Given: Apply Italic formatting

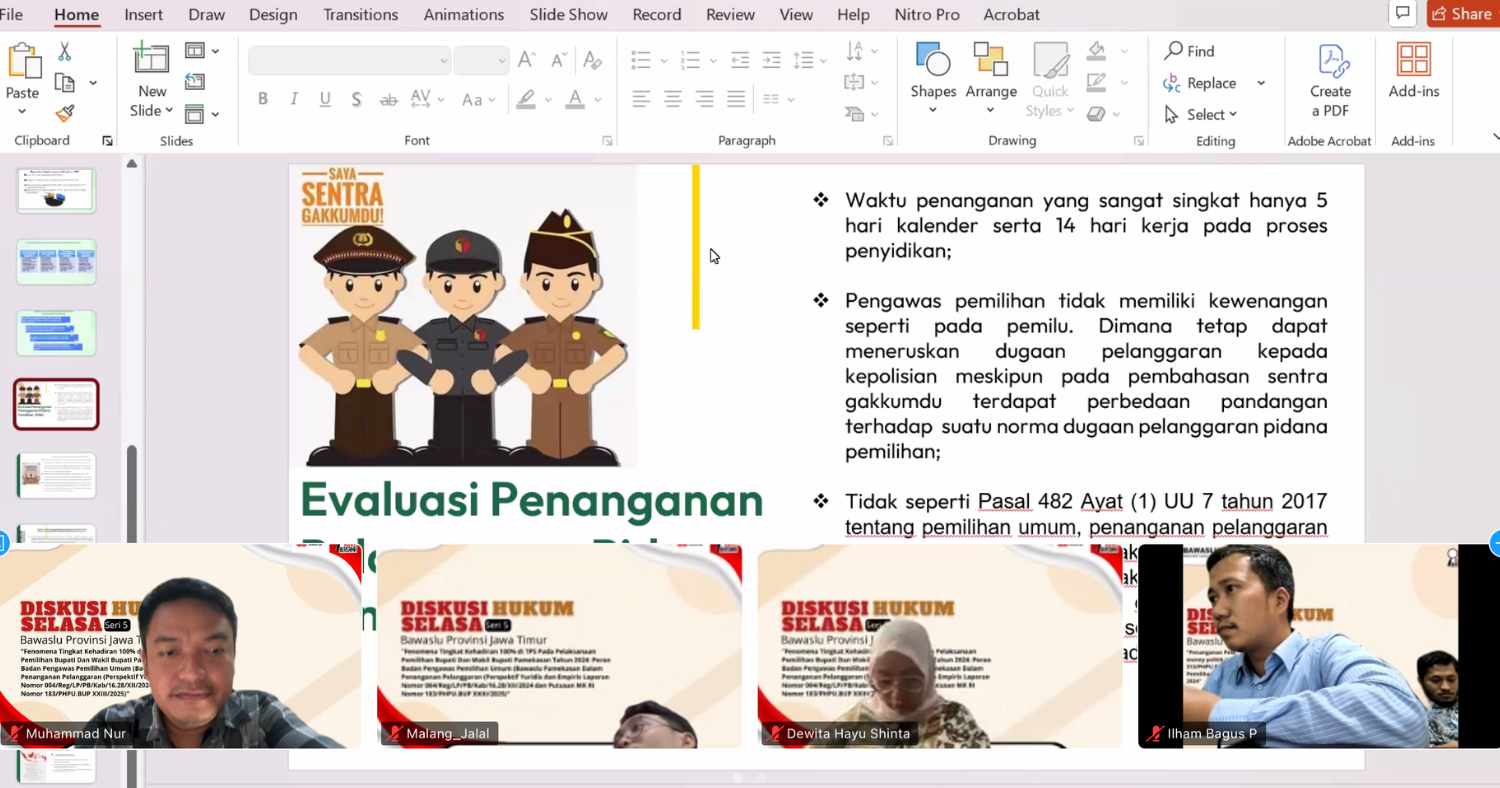Looking at the screenshot, I should pyautogui.click(x=293, y=98).
